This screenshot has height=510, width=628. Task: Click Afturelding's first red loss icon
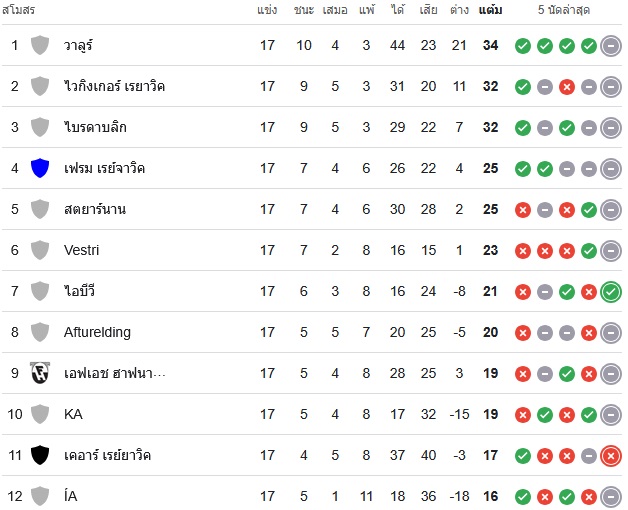point(523,333)
